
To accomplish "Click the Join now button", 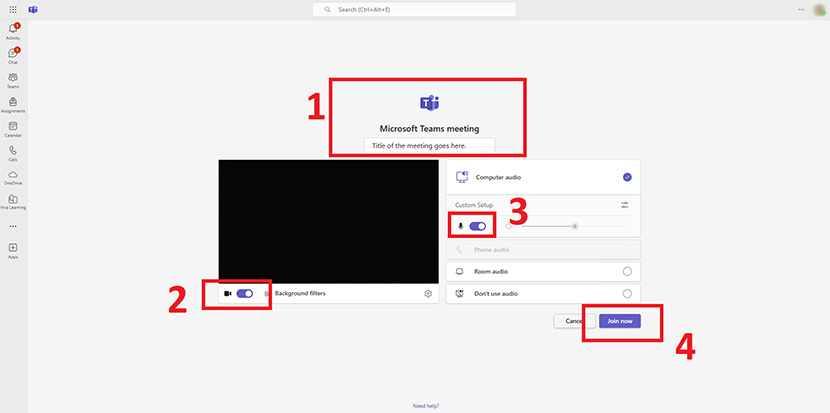I will (x=619, y=321).
